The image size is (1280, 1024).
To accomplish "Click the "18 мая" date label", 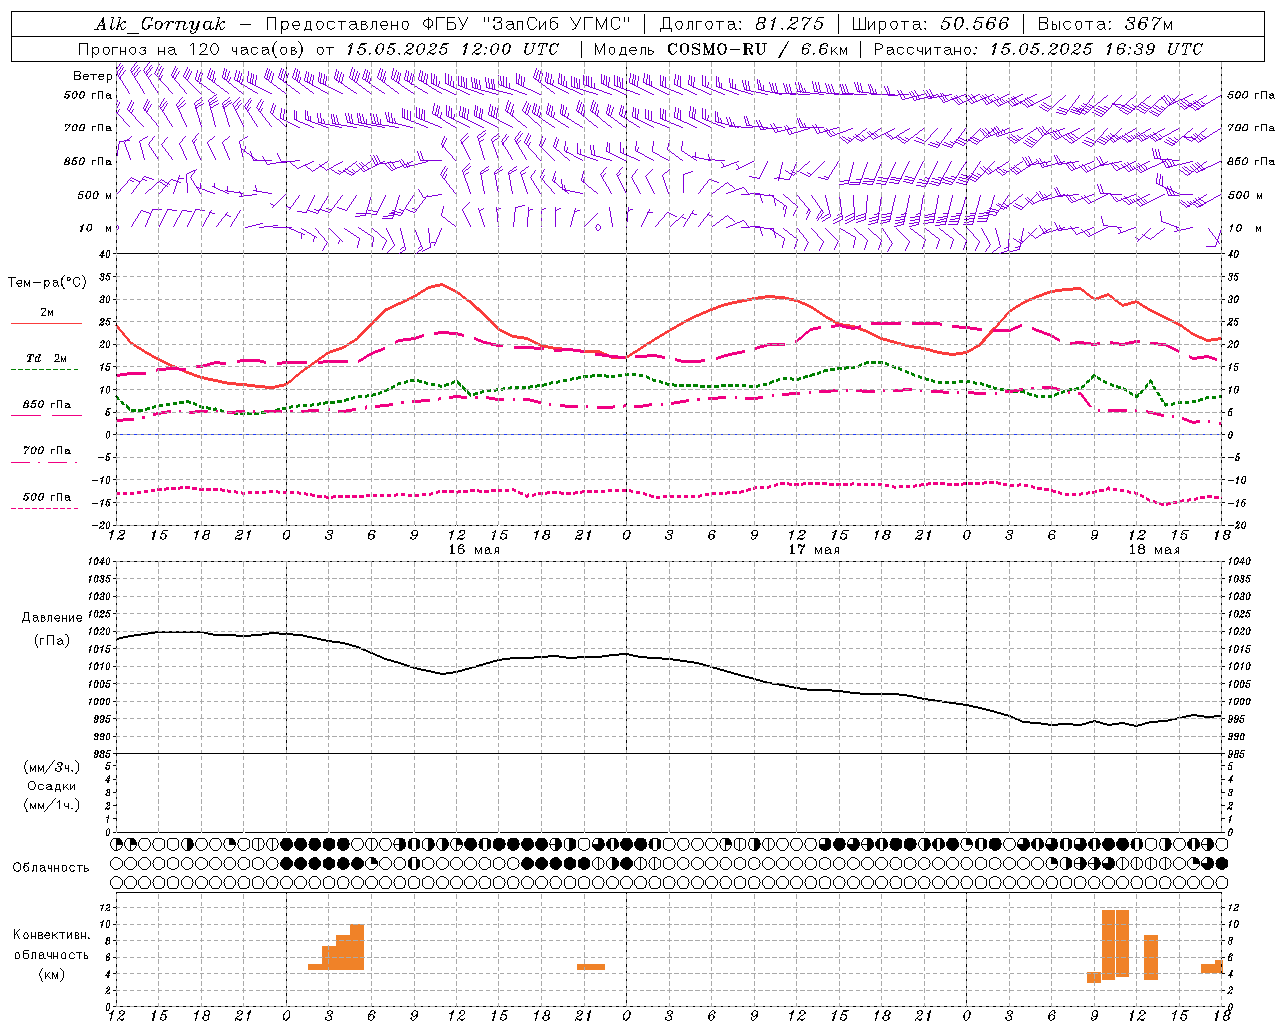I will click(1154, 550).
